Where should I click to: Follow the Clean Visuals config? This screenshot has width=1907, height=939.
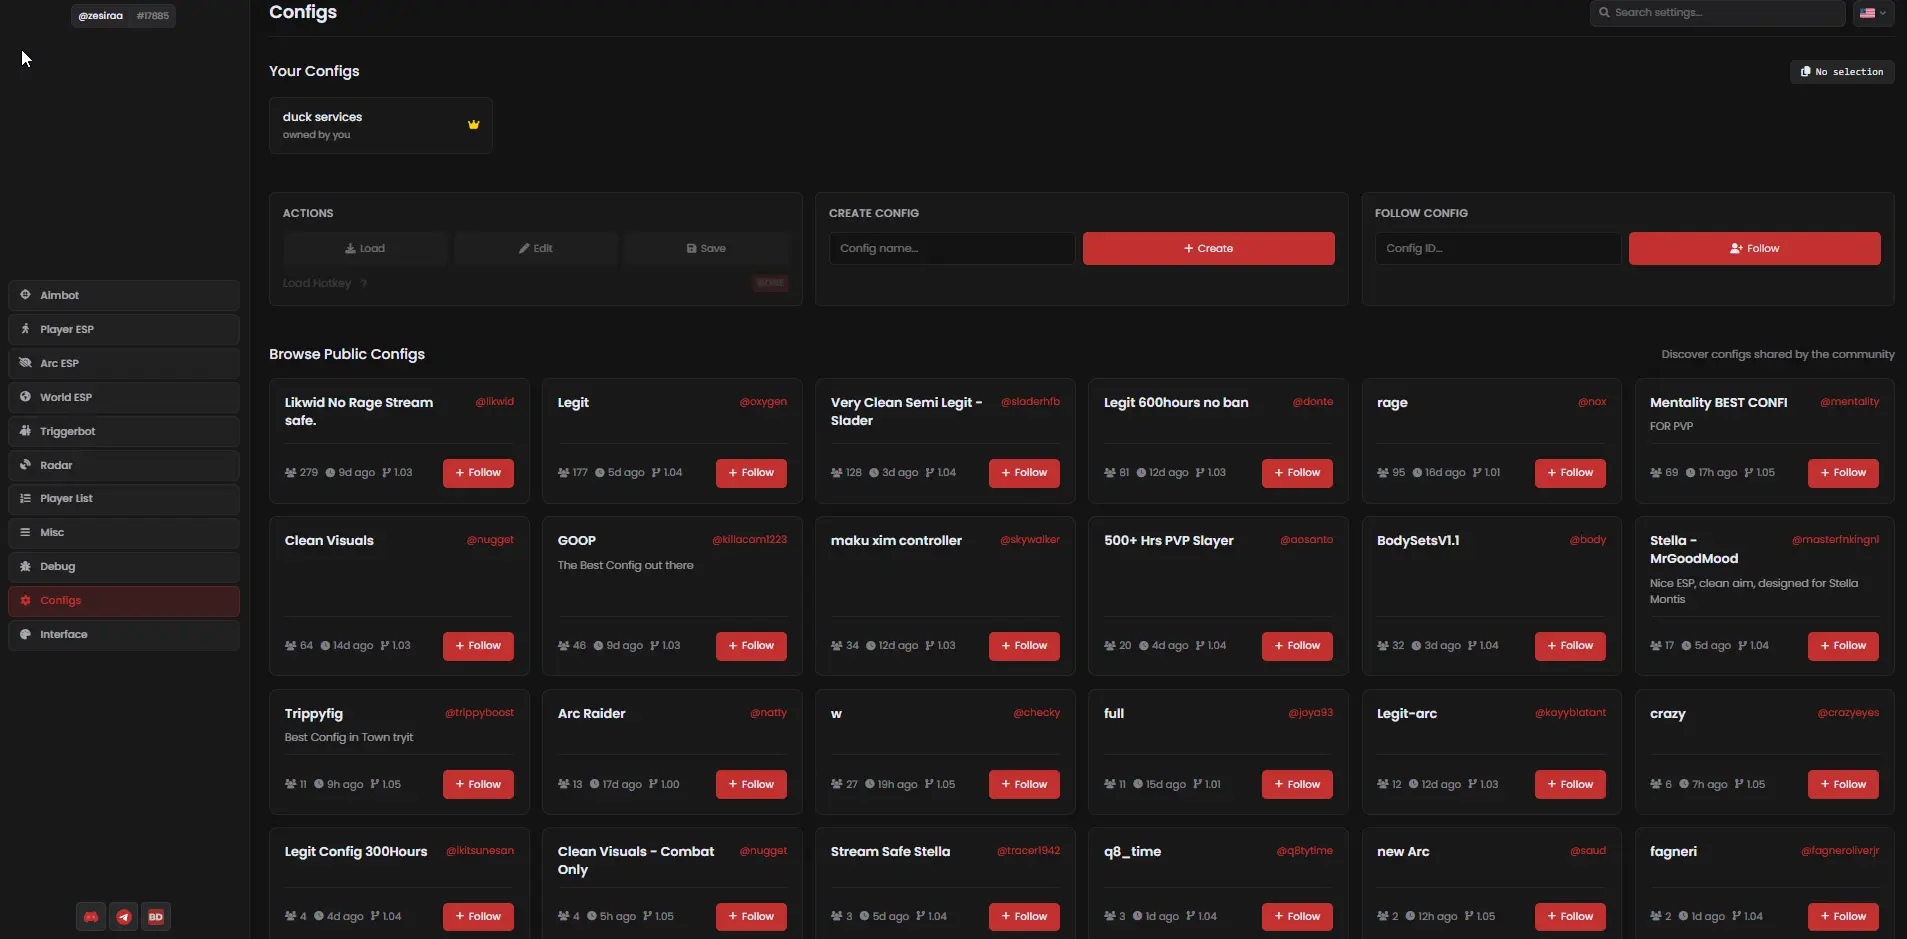click(478, 646)
